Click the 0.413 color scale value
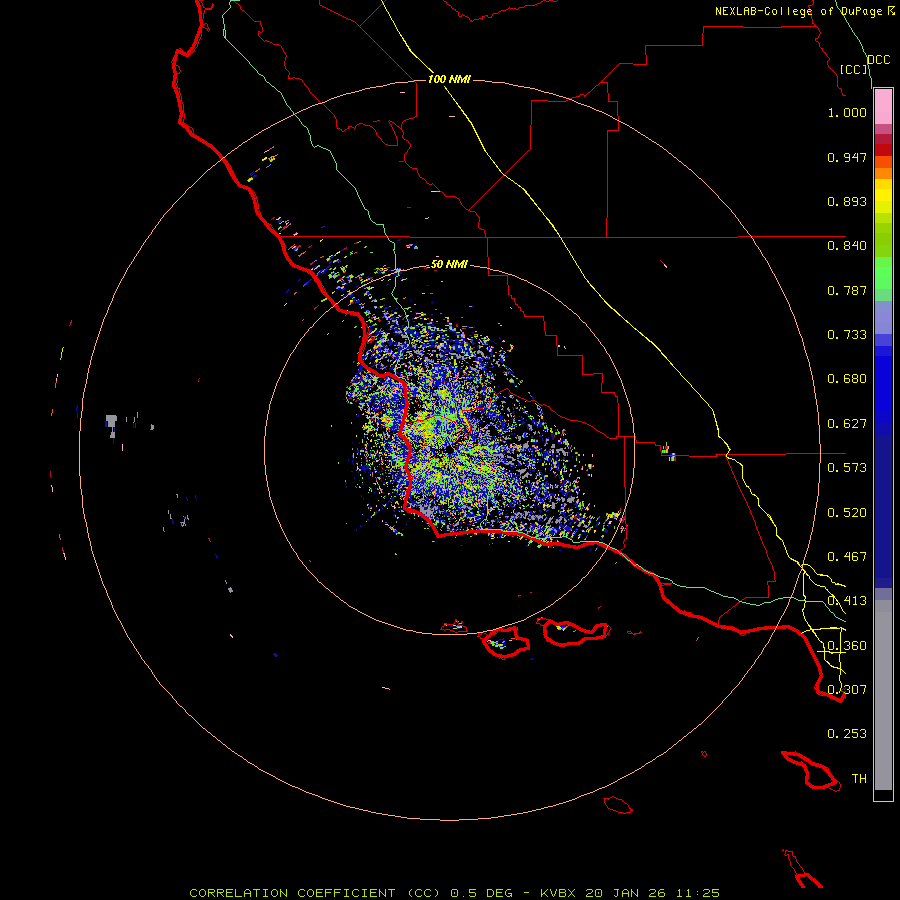The width and height of the screenshot is (900, 900). tap(847, 601)
